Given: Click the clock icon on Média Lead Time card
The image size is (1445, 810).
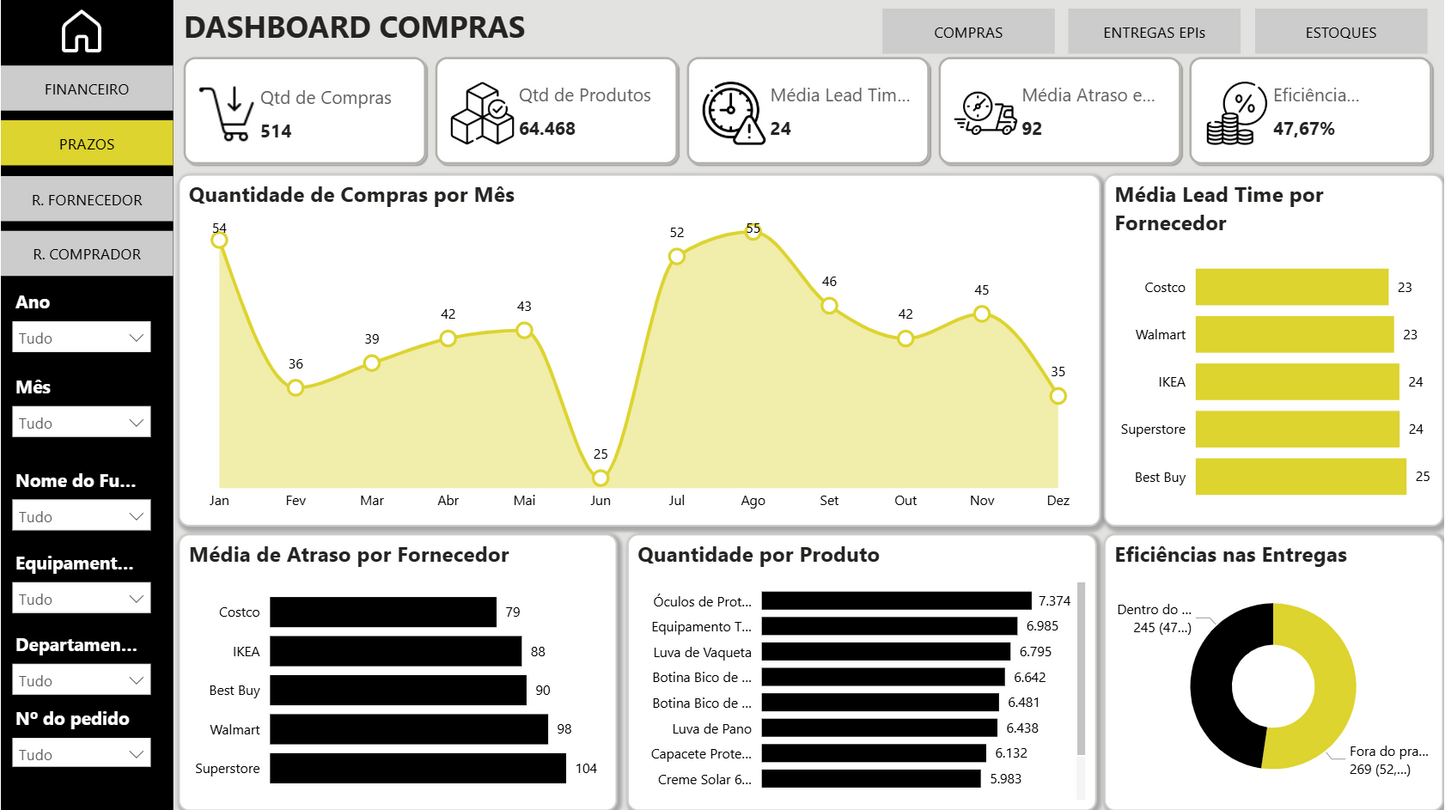Looking at the screenshot, I should tap(731, 108).
